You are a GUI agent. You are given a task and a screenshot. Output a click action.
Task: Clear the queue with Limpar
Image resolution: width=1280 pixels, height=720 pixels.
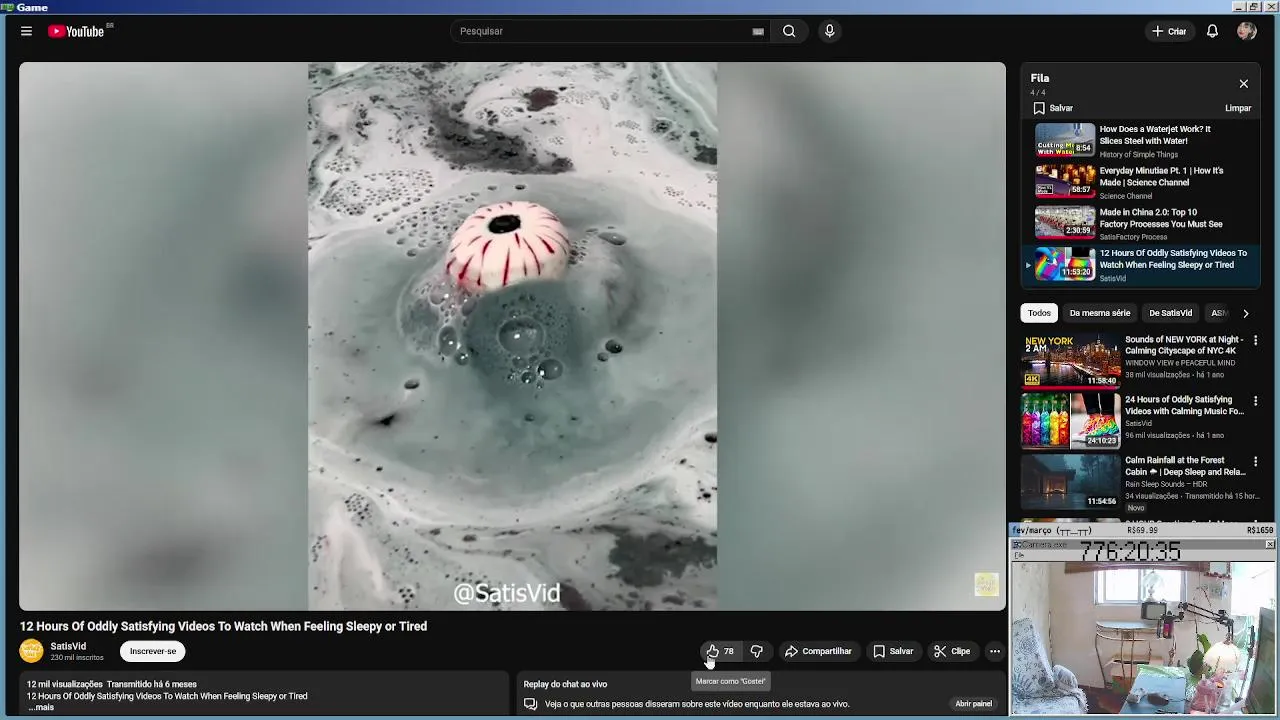1238,108
